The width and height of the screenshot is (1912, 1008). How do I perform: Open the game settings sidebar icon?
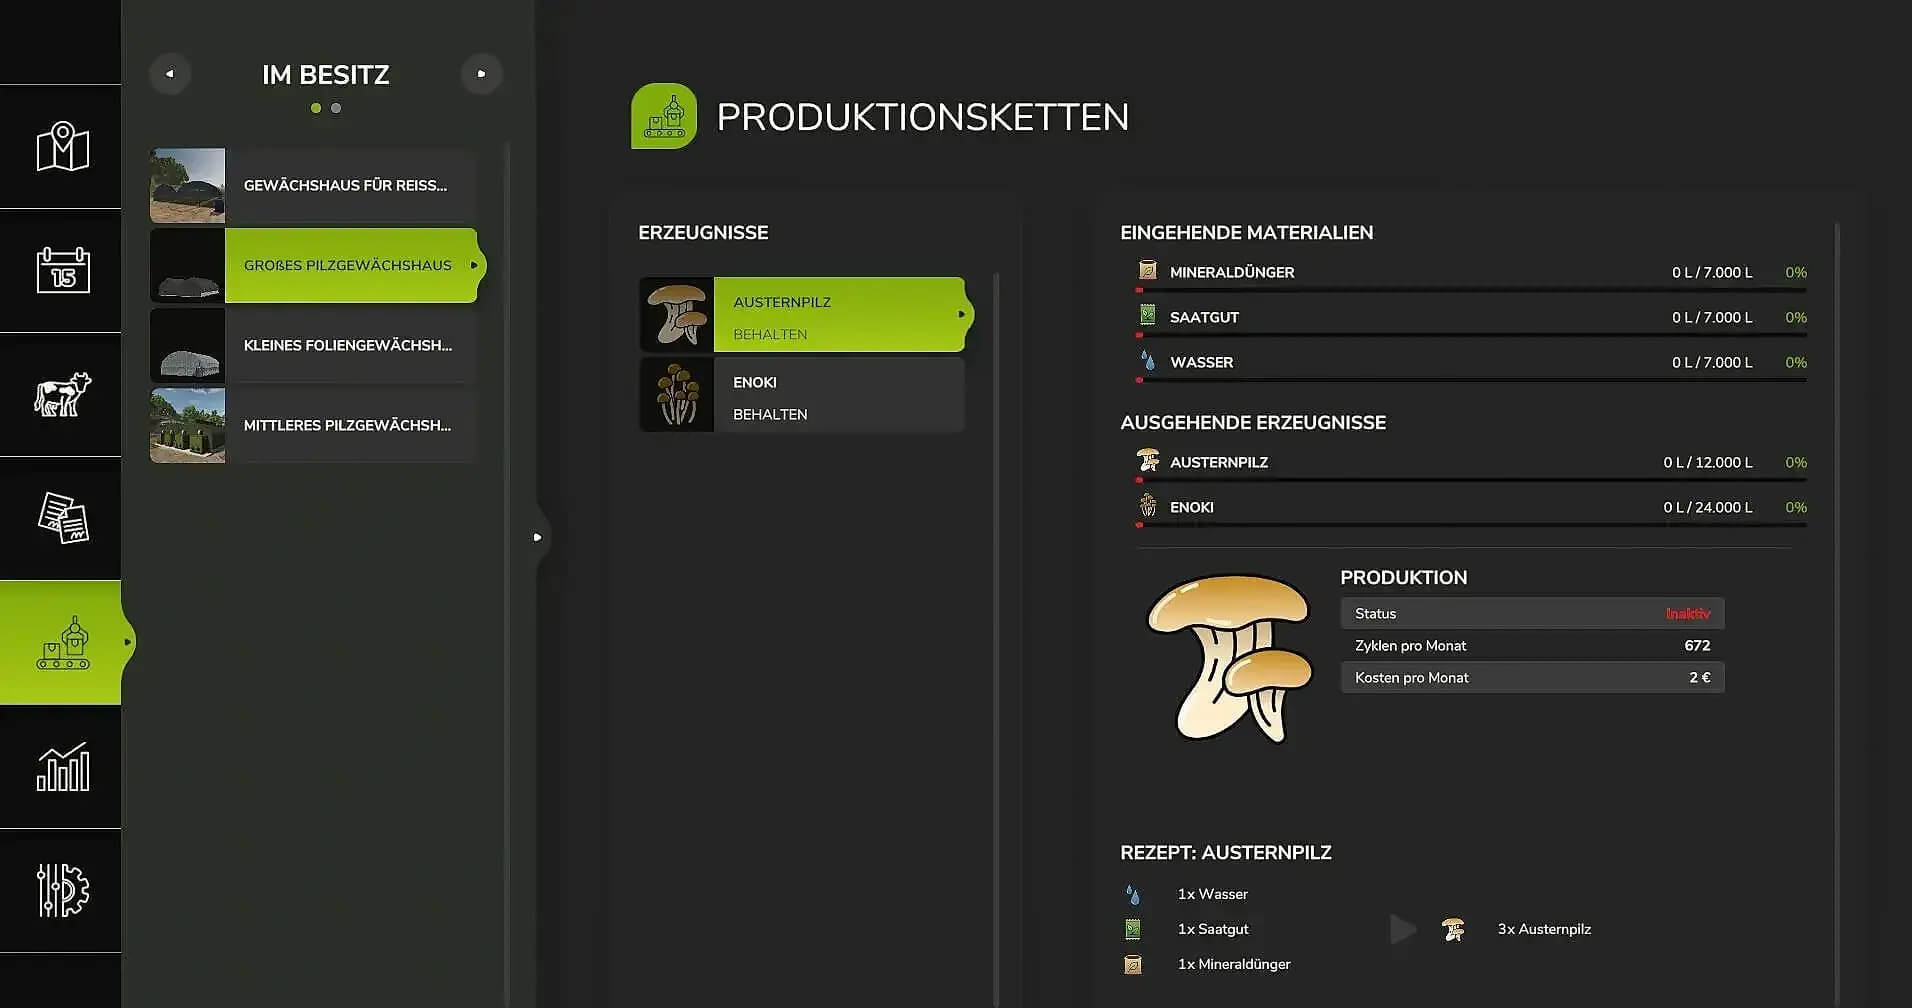click(x=62, y=890)
